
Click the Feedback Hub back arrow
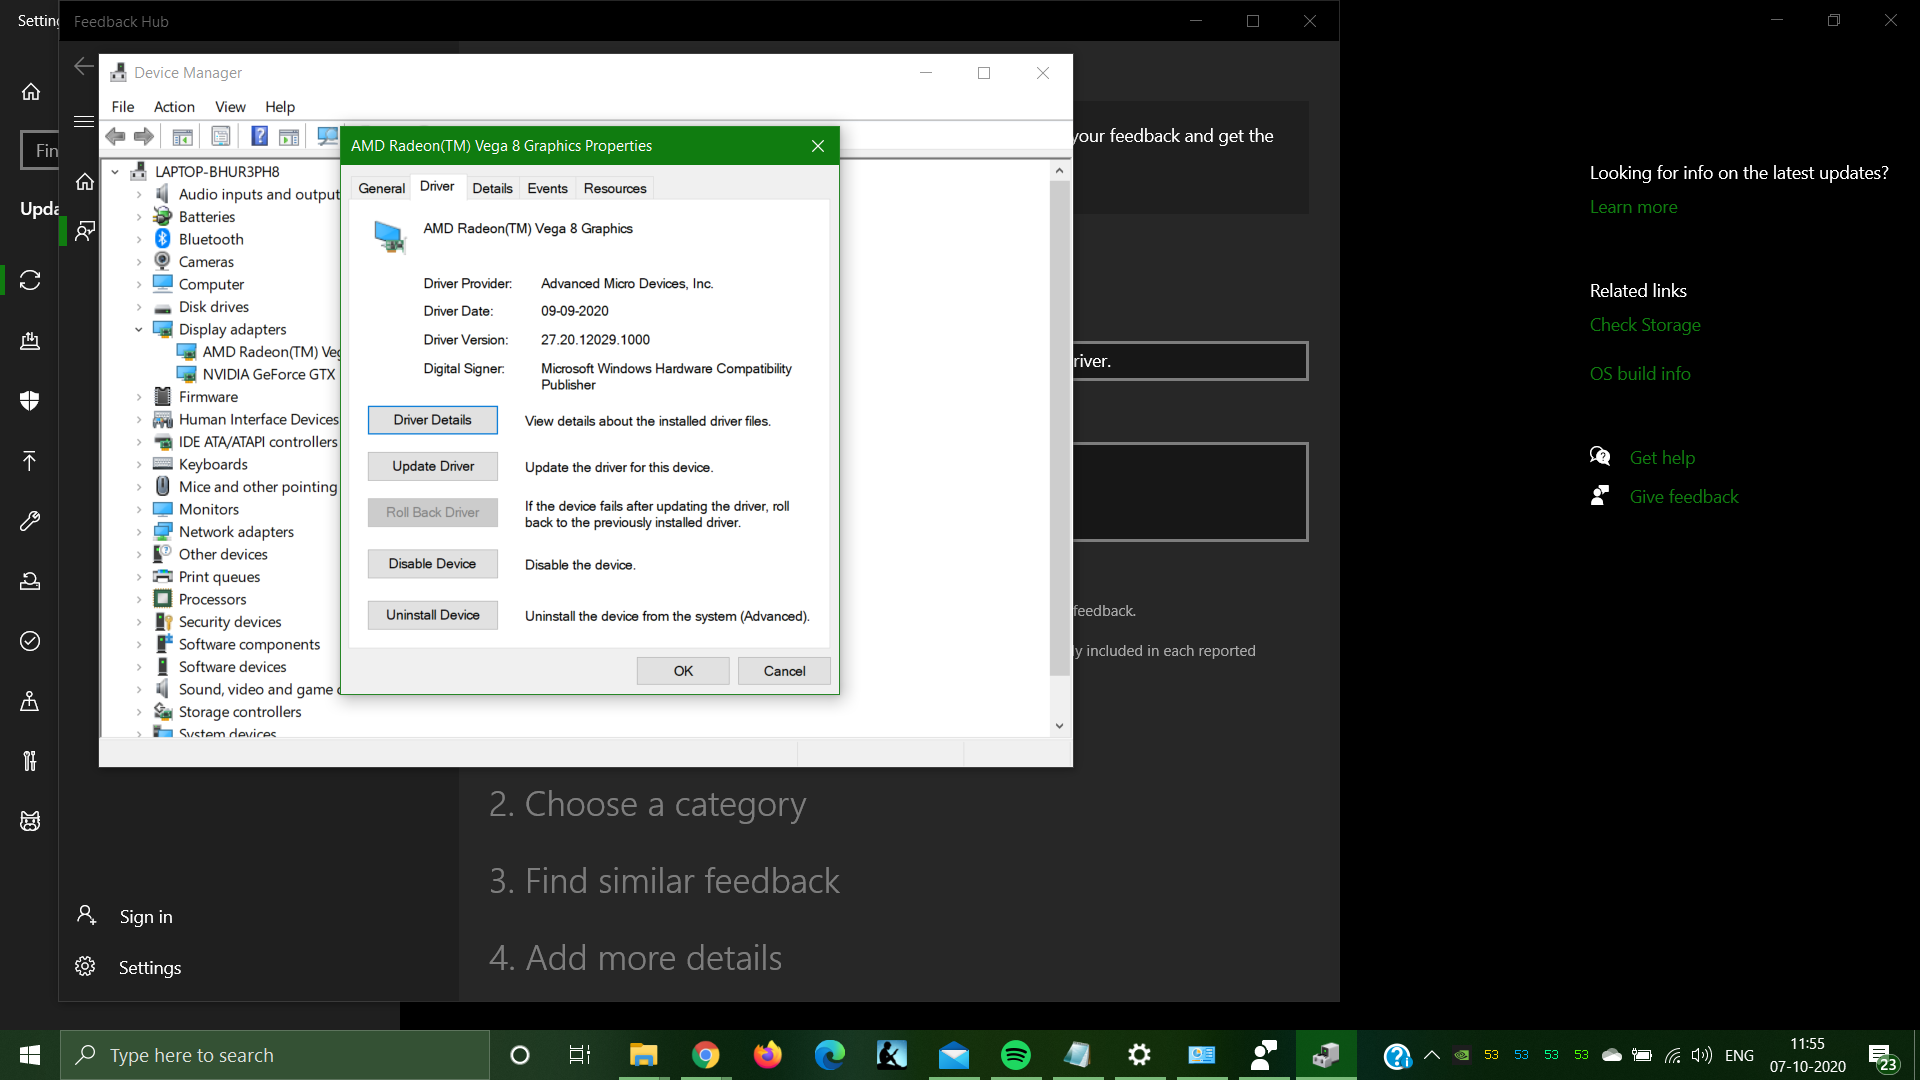(x=84, y=67)
